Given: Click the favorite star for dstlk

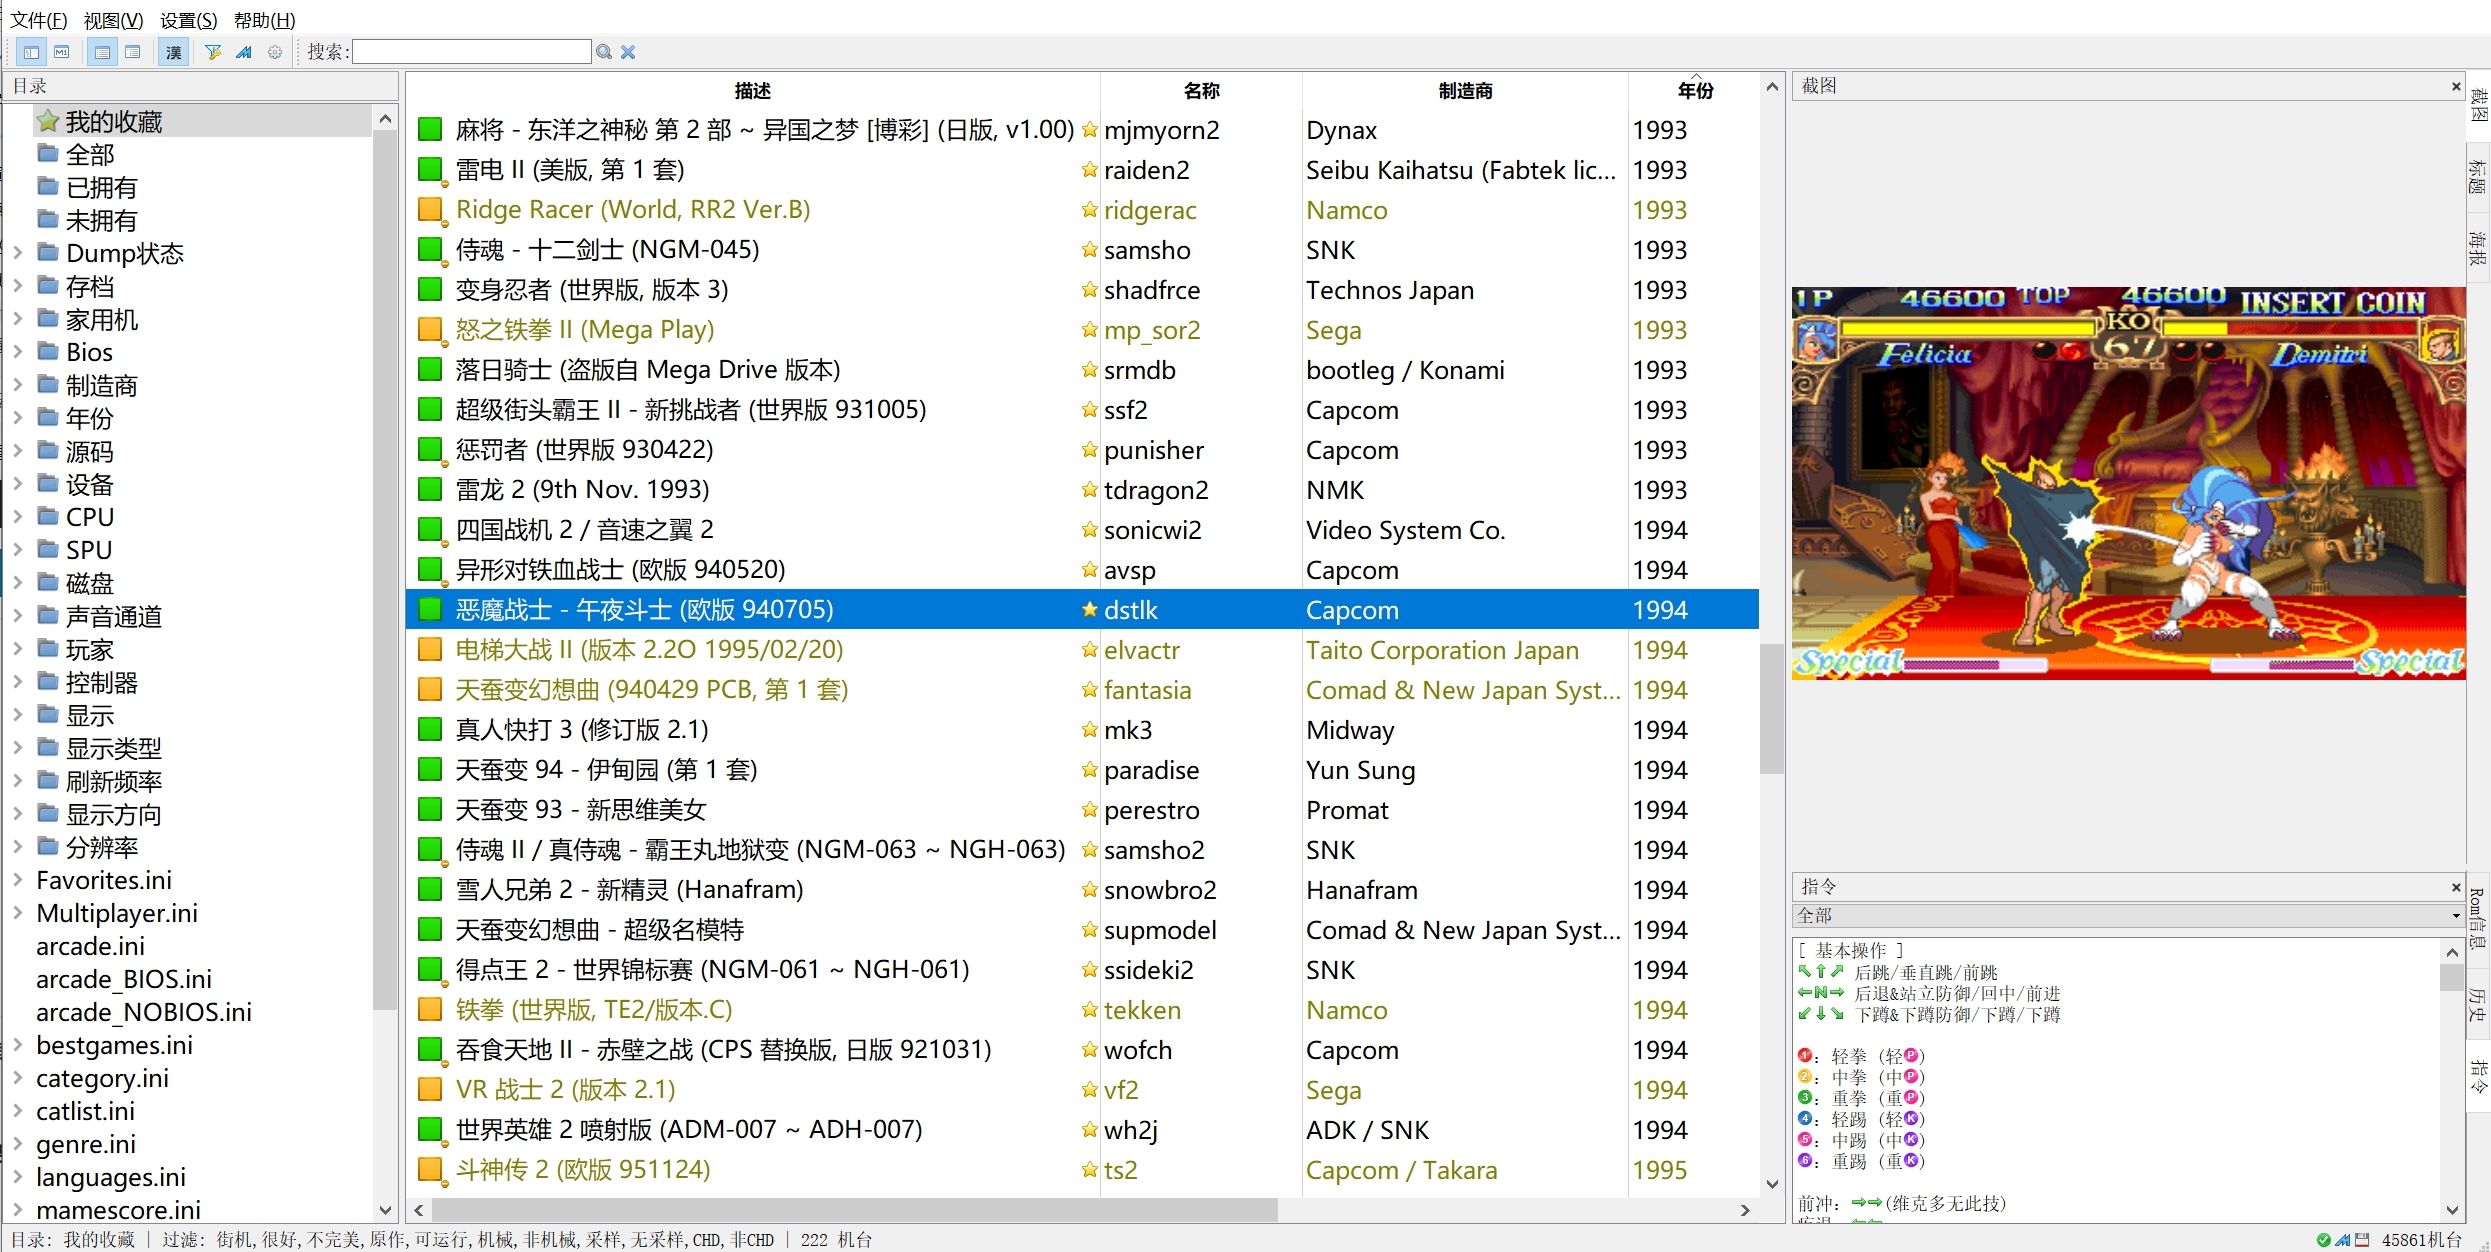Looking at the screenshot, I should click(x=1089, y=610).
